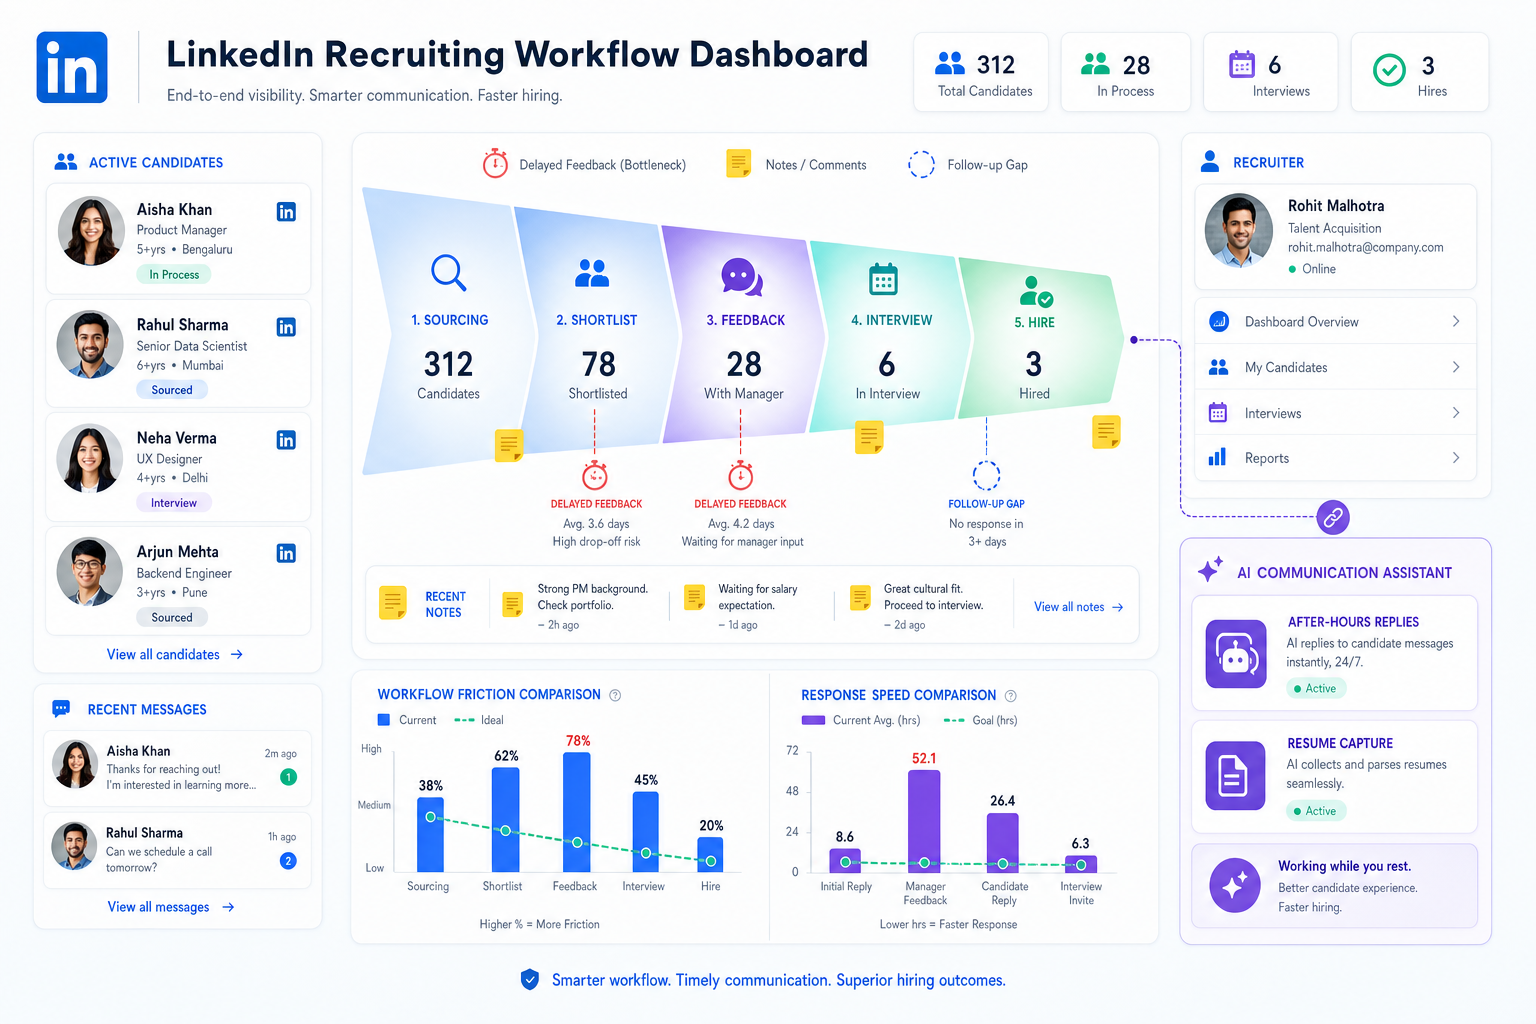Click delayed feedback timer under Feedback

741,475
